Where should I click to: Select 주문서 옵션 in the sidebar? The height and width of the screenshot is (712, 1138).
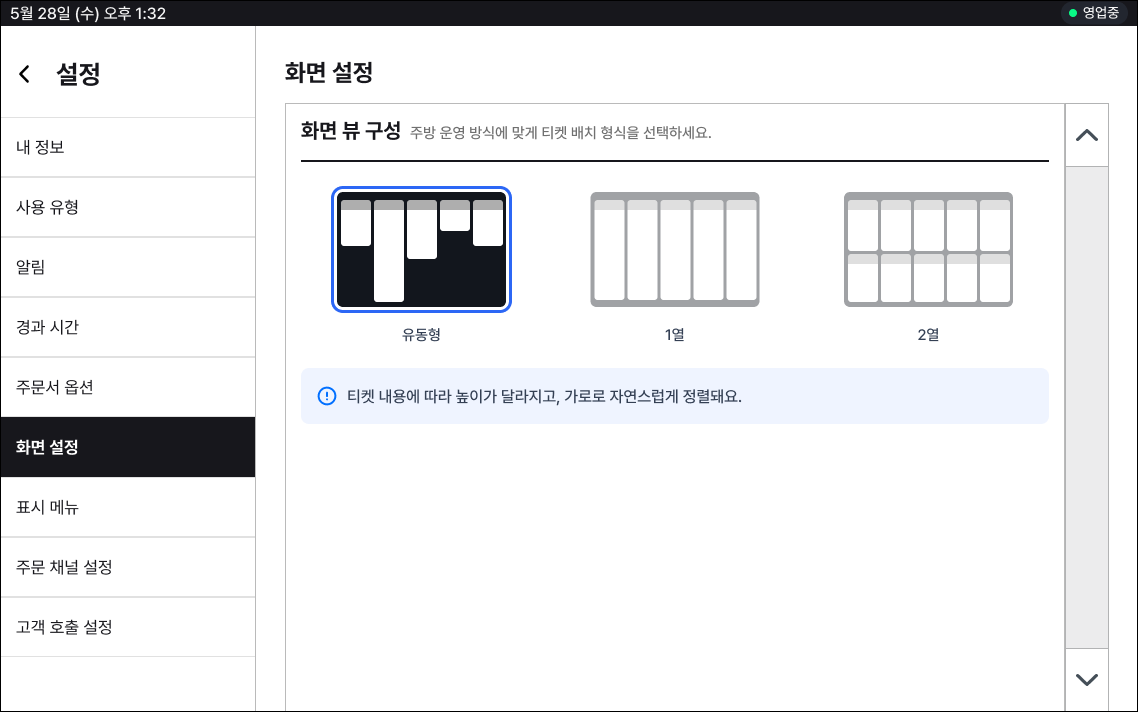pos(128,388)
